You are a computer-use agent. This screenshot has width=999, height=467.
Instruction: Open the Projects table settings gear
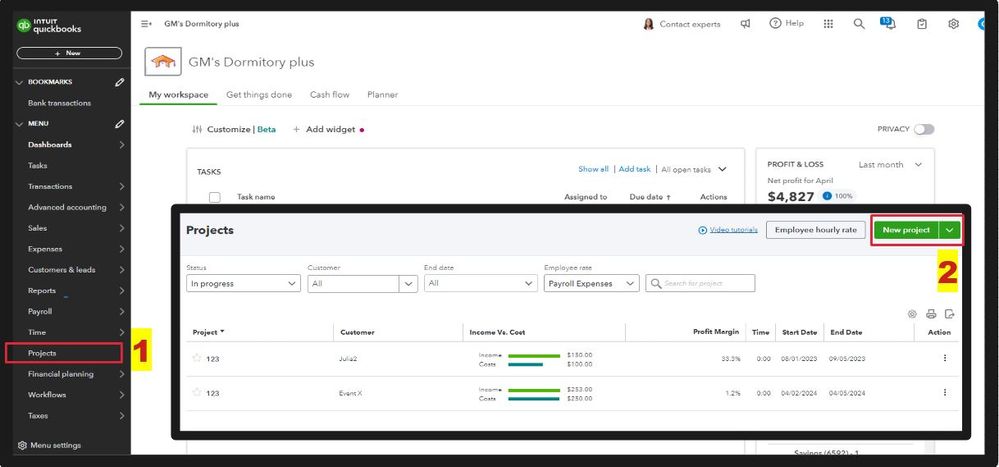tap(912, 314)
